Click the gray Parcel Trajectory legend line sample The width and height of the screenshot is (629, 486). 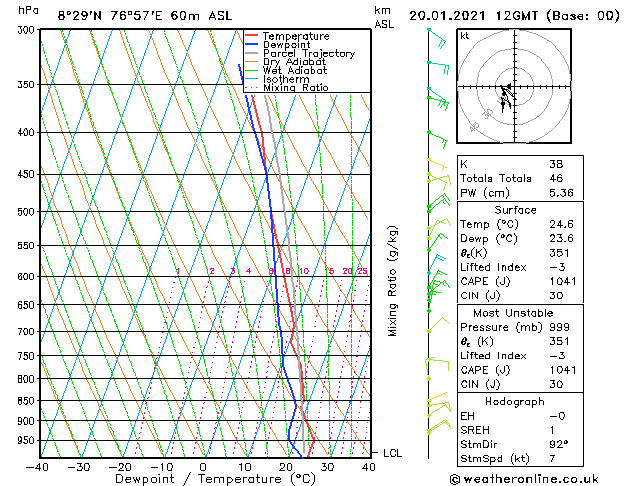[251, 53]
